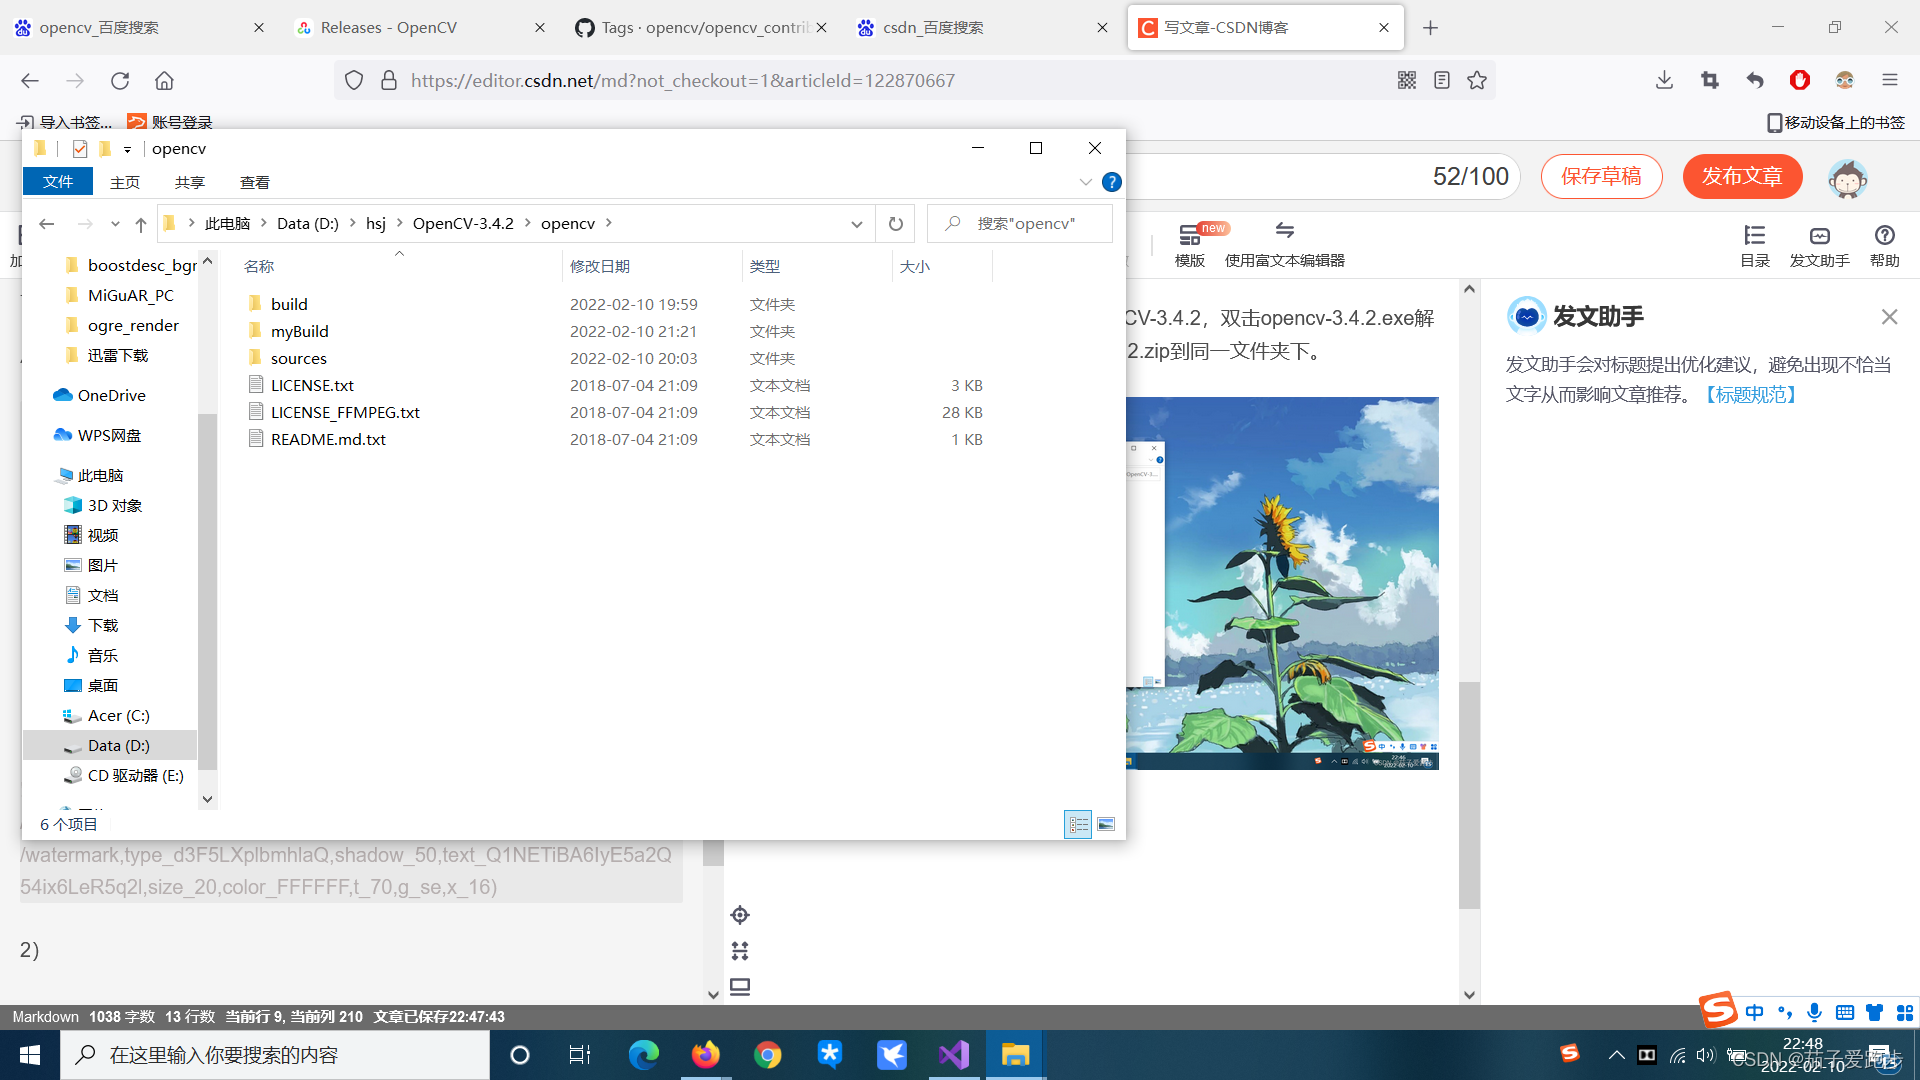Viewport: 1920px width, 1080px height.
Task: Open Explorer help question mark icon
Action: pyautogui.click(x=1111, y=182)
